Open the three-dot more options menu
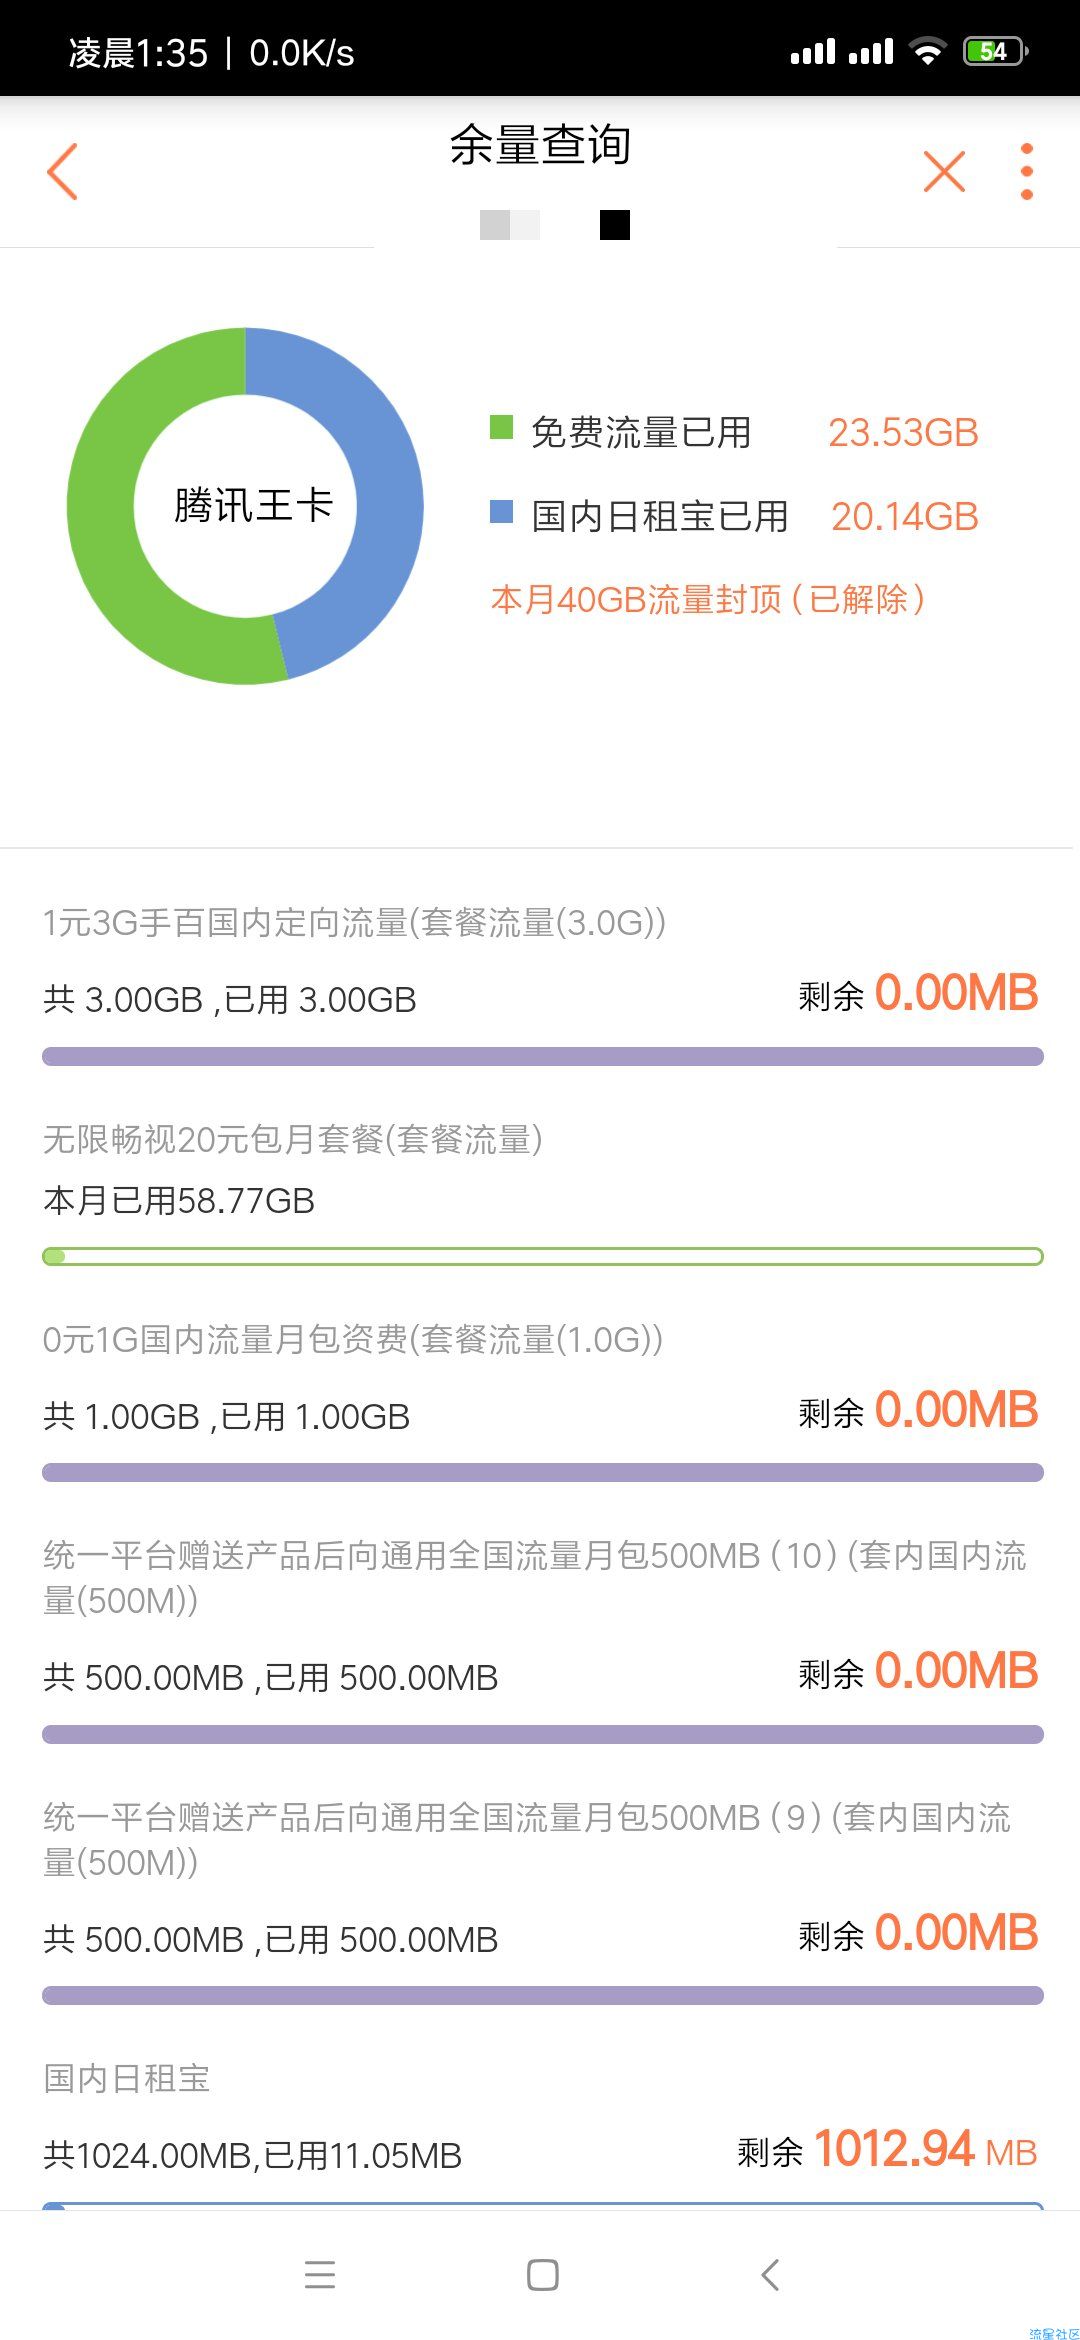The height and width of the screenshot is (2340, 1080). 1026,171
